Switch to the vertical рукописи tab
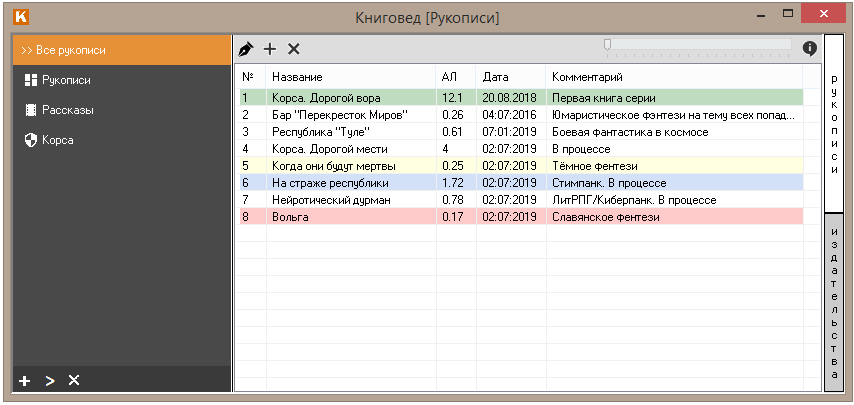This screenshot has height=405, width=854. (x=833, y=125)
